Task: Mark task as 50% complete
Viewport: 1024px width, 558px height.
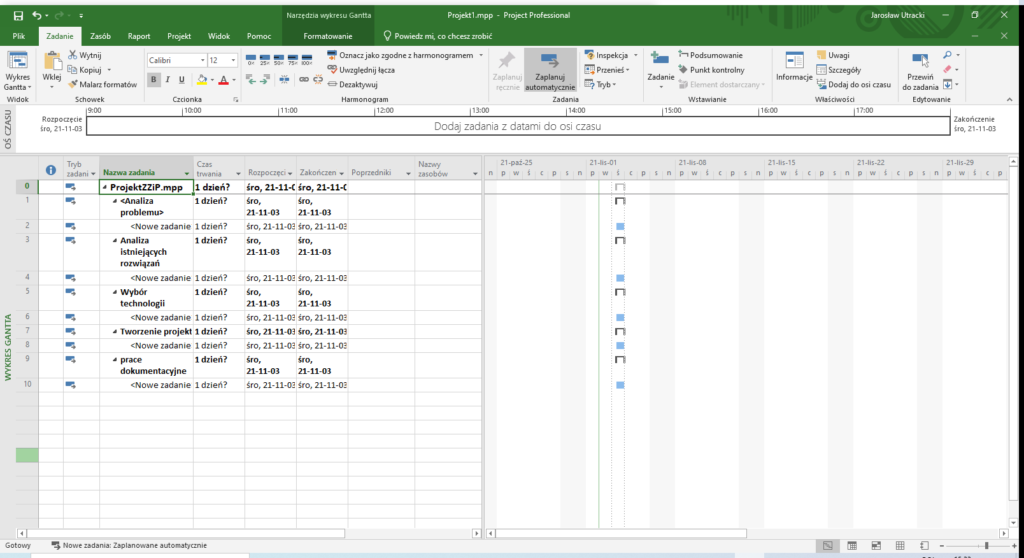Action: tap(279, 61)
